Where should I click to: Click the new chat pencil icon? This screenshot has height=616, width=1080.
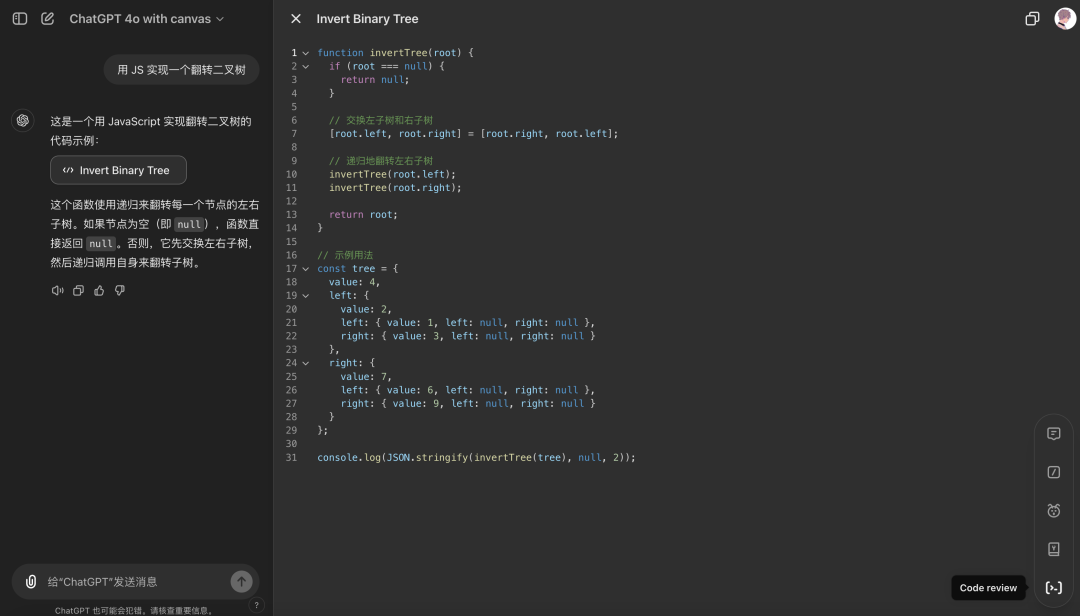47,19
